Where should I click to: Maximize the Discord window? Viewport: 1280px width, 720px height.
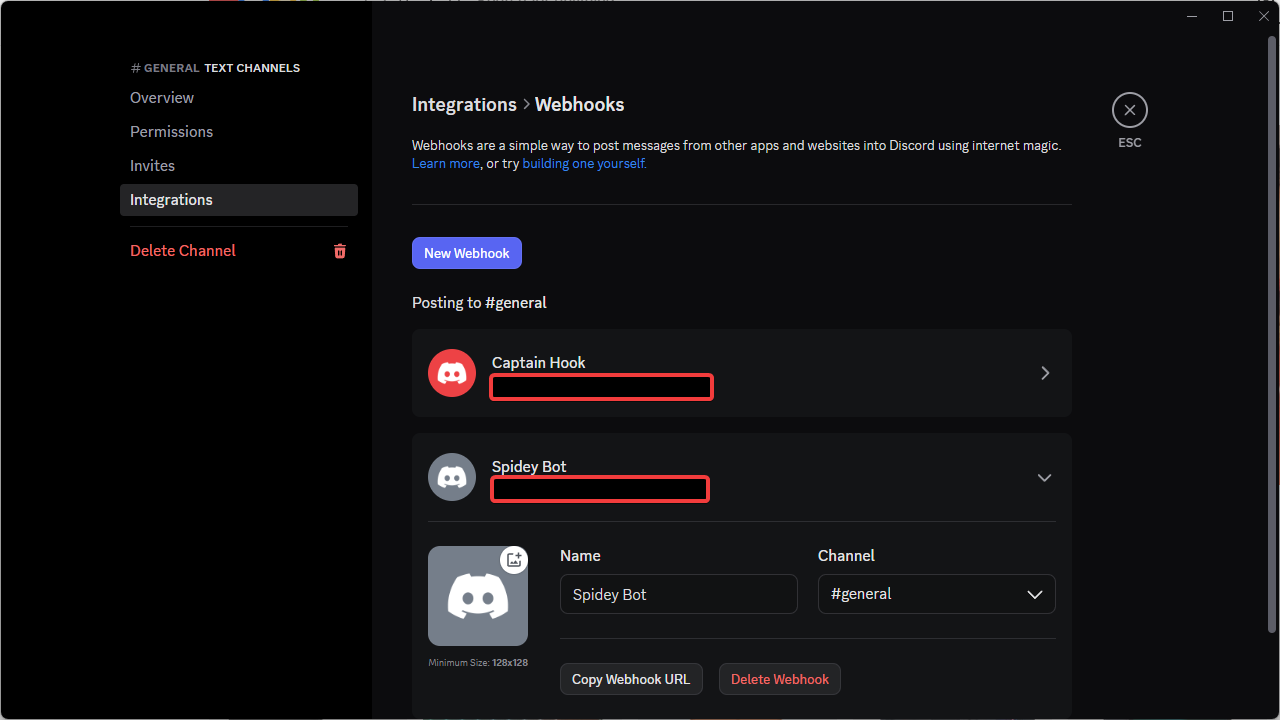1228,16
